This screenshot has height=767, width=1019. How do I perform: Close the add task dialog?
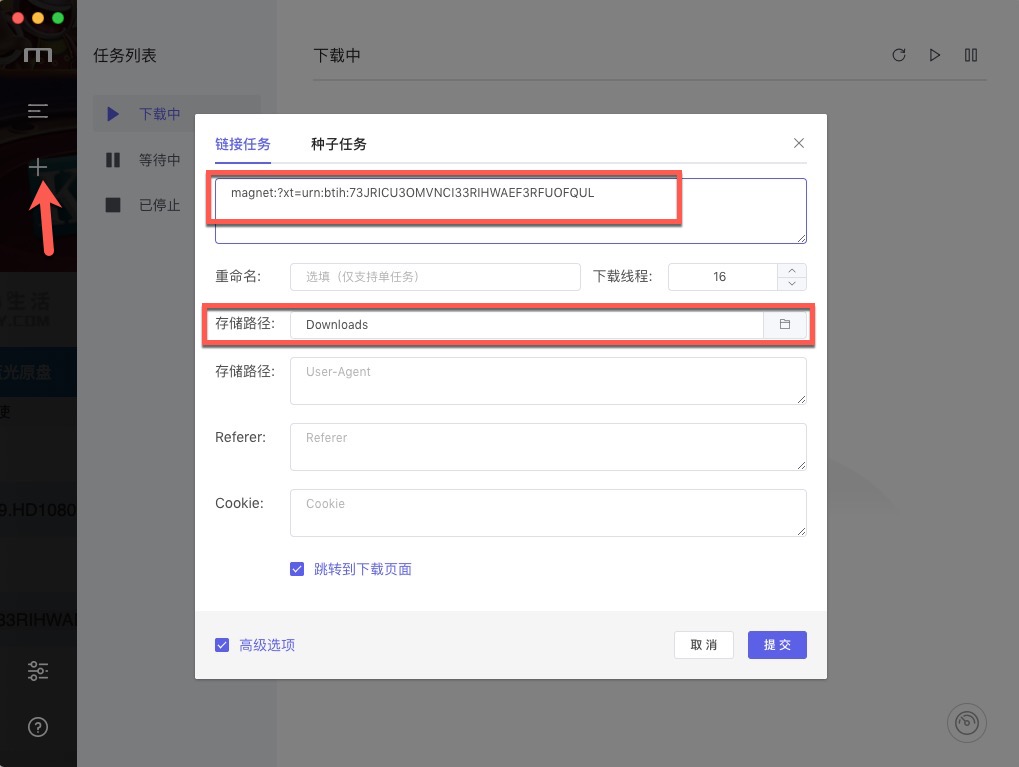tap(799, 143)
